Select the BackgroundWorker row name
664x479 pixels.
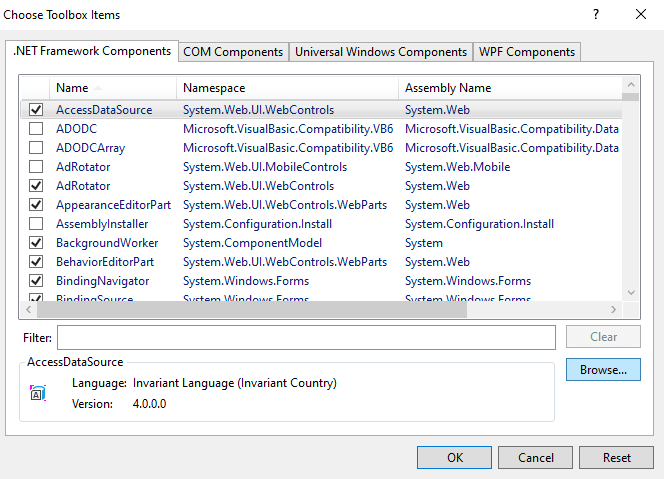pyautogui.click(x=107, y=243)
